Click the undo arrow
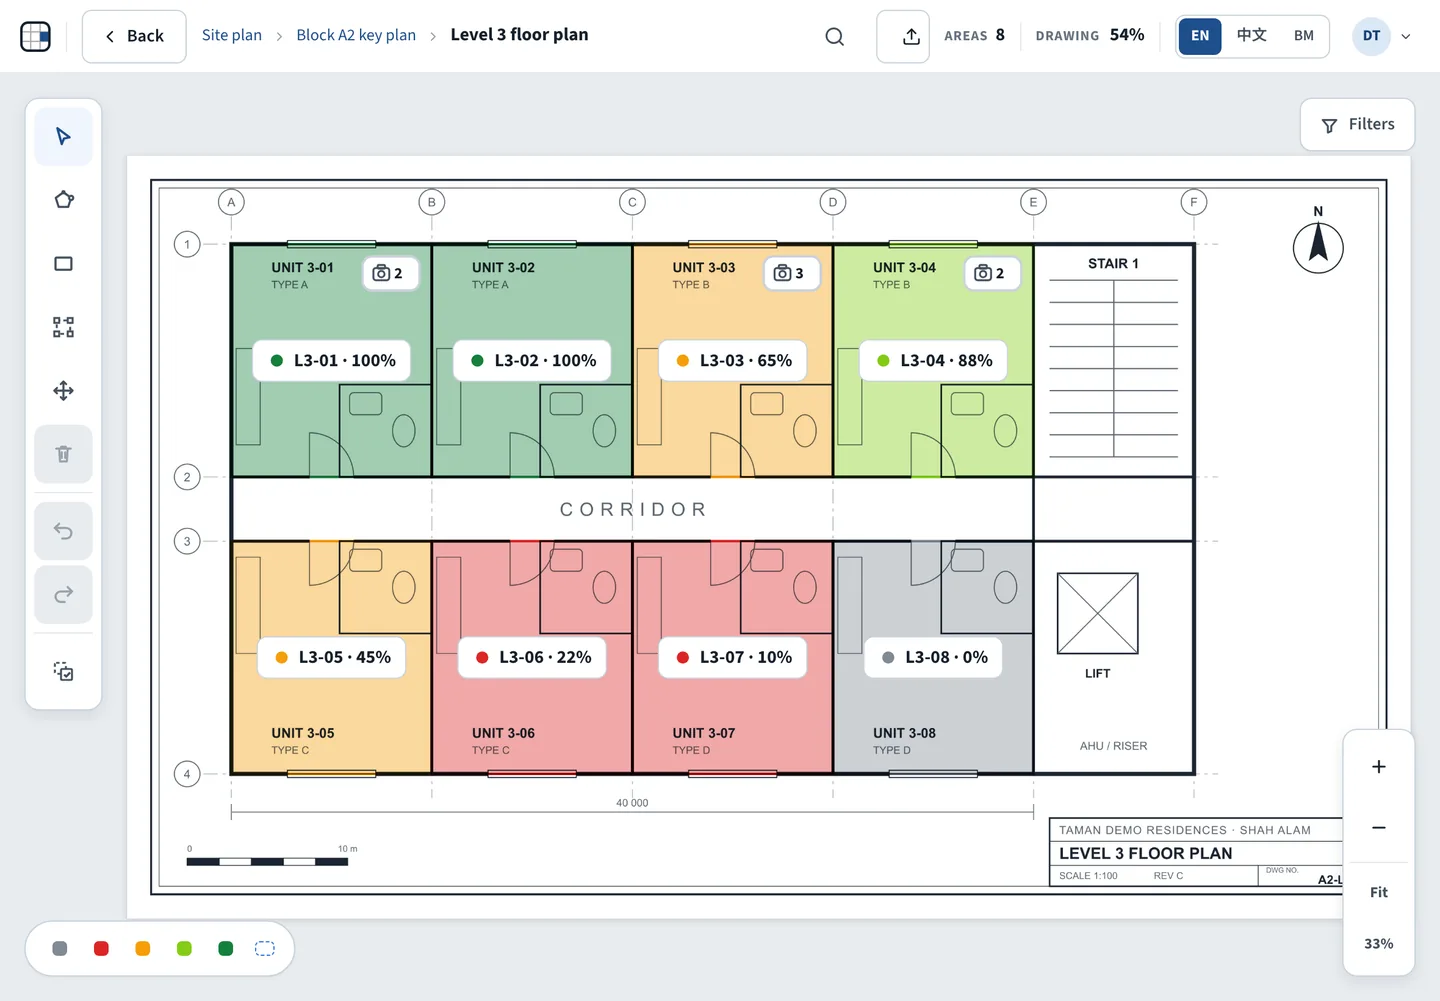This screenshot has height=1001, width=1440. click(63, 531)
